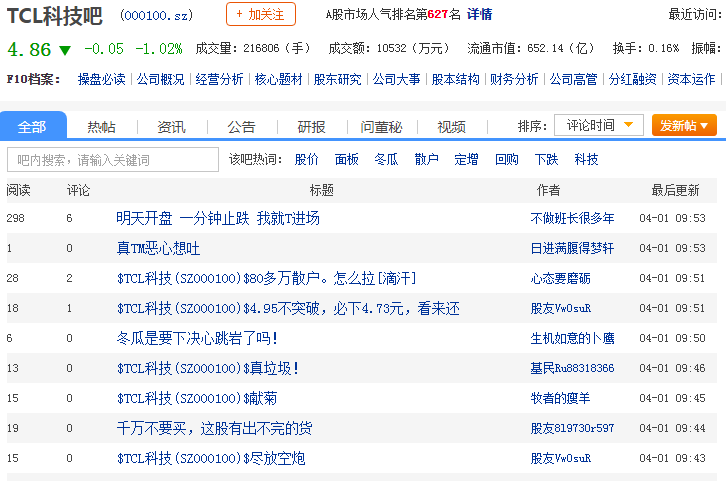
Task: Open post about 80多万散户 怎么拉
Action: click(x=266, y=278)
